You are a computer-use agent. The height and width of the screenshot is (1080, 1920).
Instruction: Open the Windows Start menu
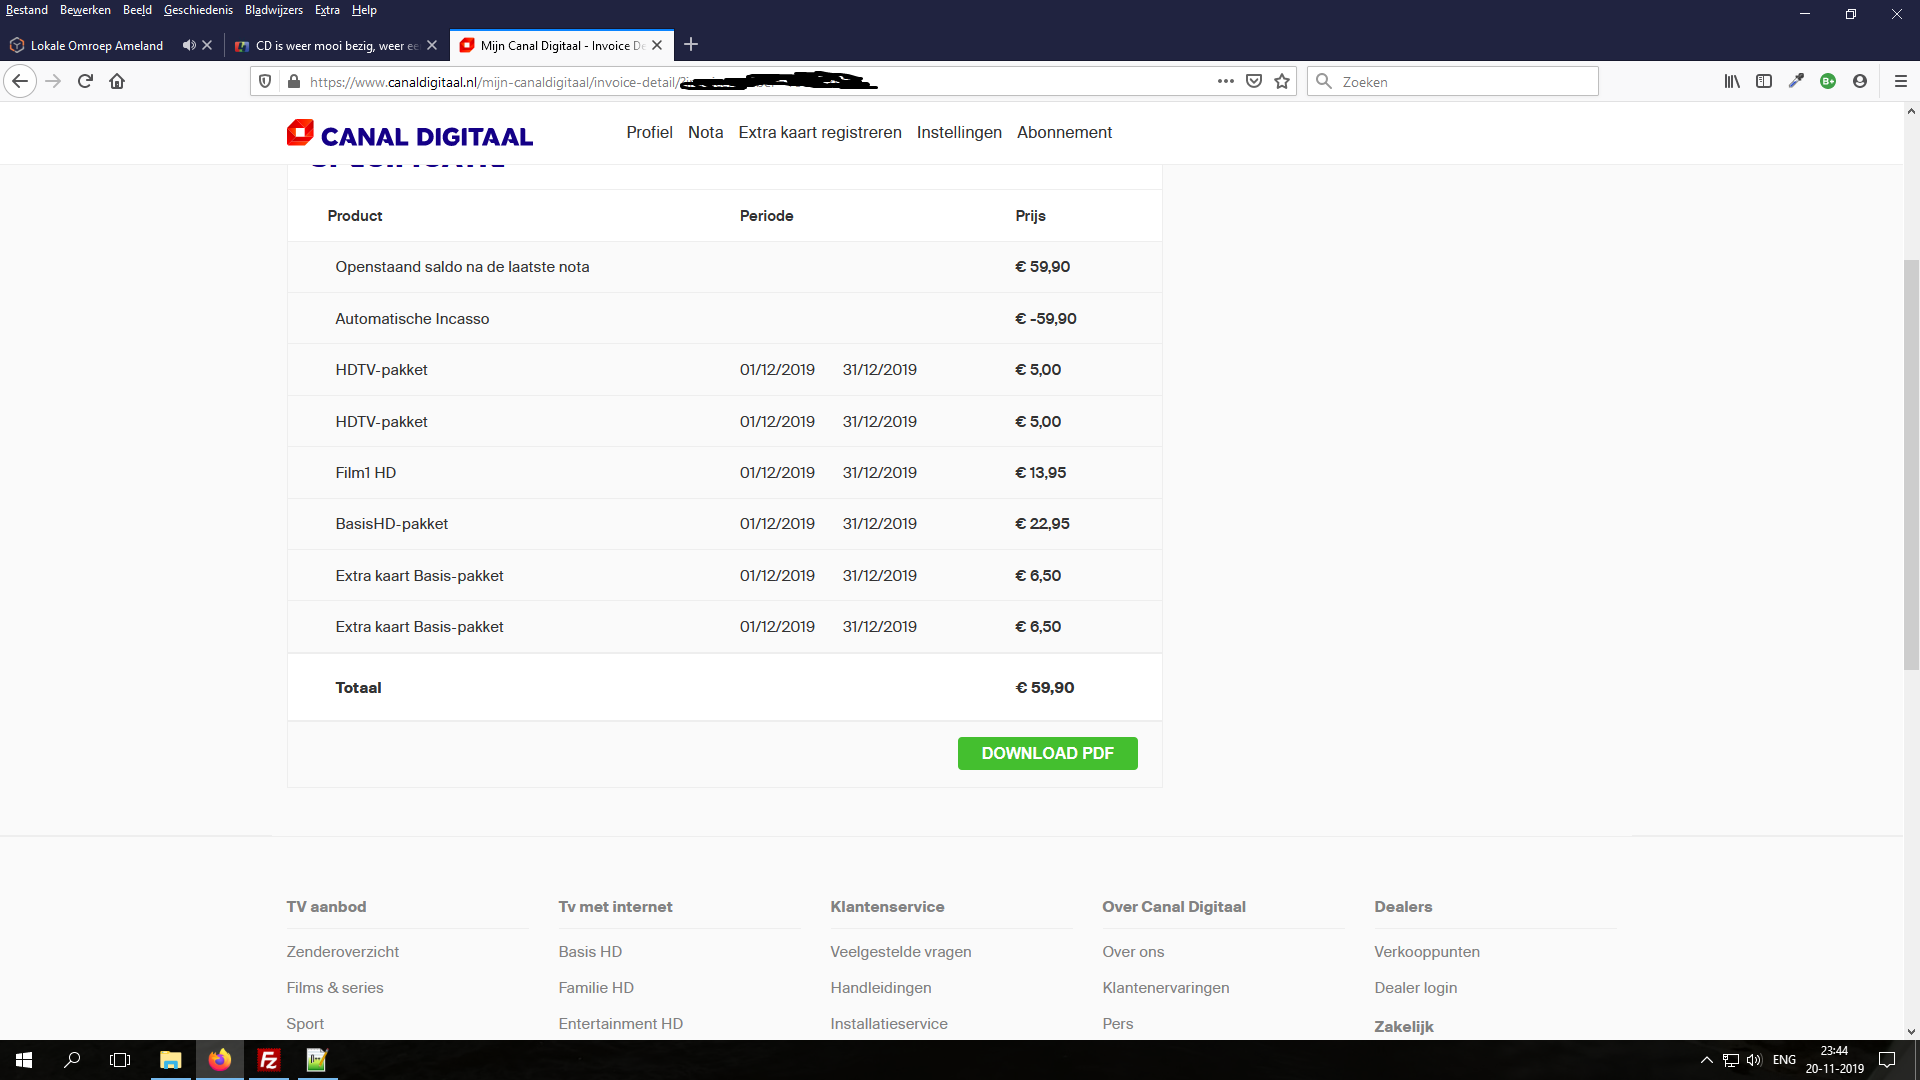coord(24,1060)
